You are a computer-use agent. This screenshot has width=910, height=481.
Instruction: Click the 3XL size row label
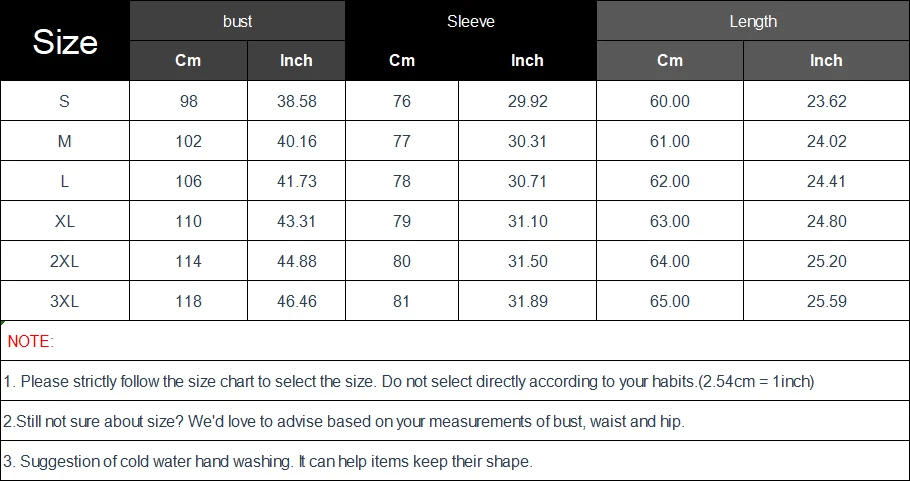65,301
